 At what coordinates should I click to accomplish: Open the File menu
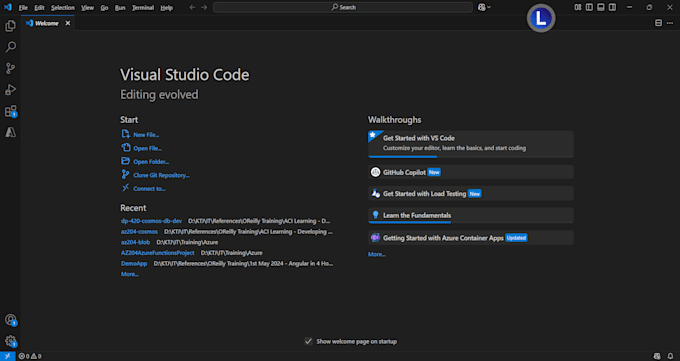pos(23,8)
